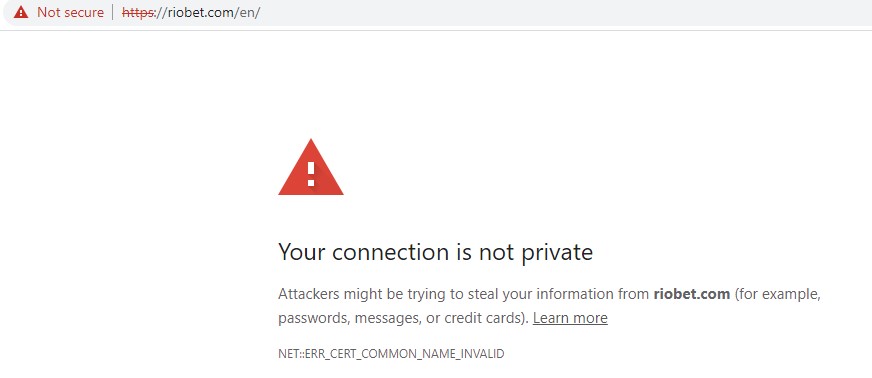872x378 pixels.
Task: Open site info via "Not secure" label
Action: pyautogui.click(x=70, y=12)
